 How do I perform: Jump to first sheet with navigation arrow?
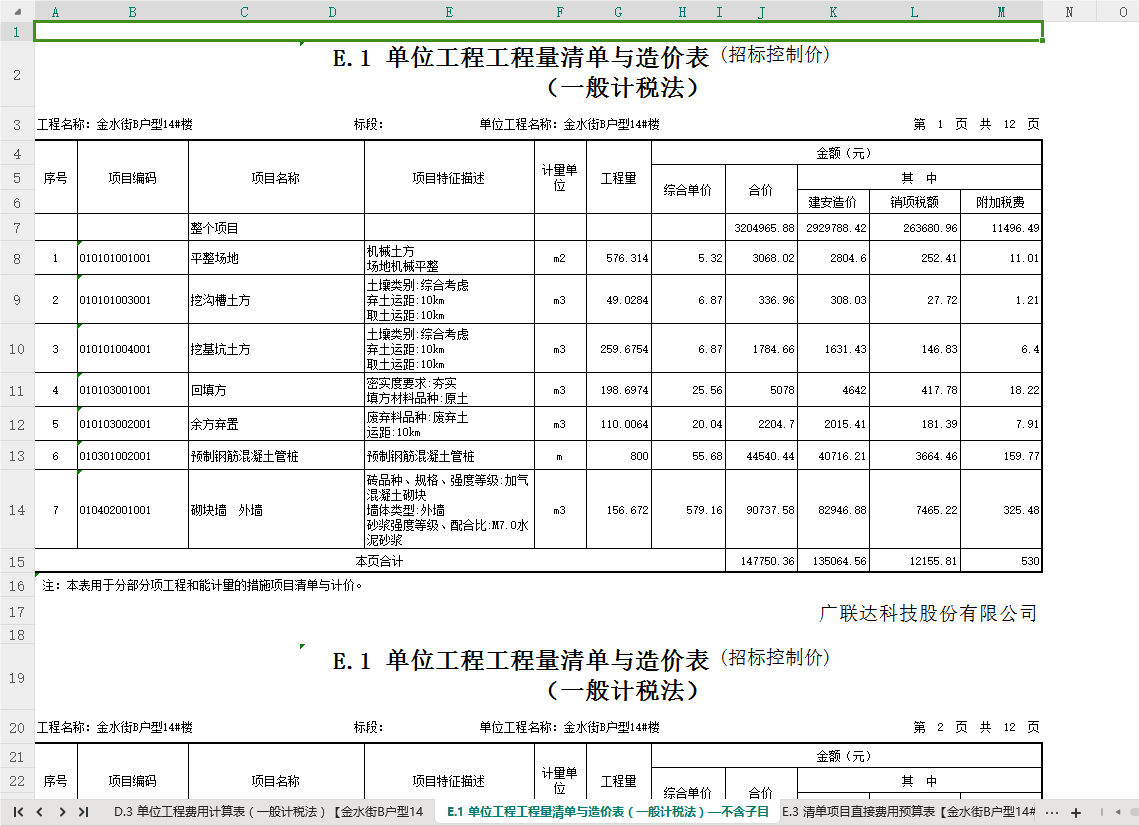[x=19, y=812]
